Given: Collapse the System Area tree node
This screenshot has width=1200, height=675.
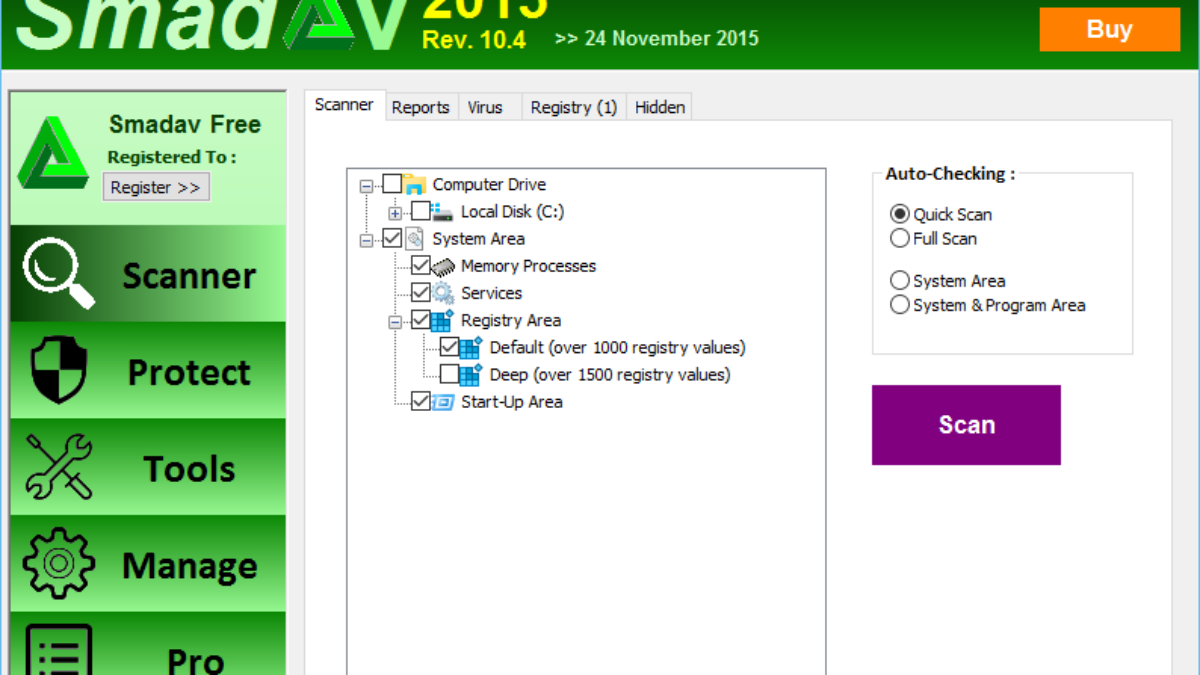Looking at the screenshot, I should click(367, 240).
